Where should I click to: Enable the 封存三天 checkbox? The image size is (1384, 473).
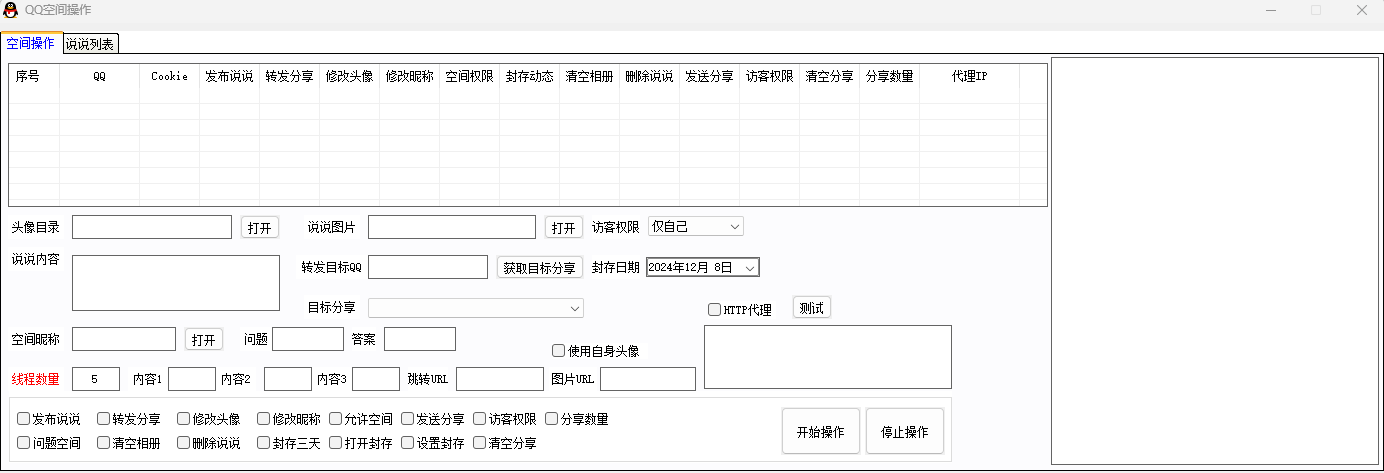click(x=264, y=443)
